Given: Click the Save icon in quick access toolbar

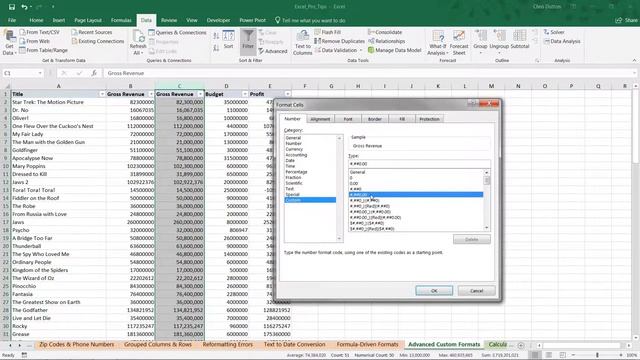Looking at the screenshot, I should 12,7.
